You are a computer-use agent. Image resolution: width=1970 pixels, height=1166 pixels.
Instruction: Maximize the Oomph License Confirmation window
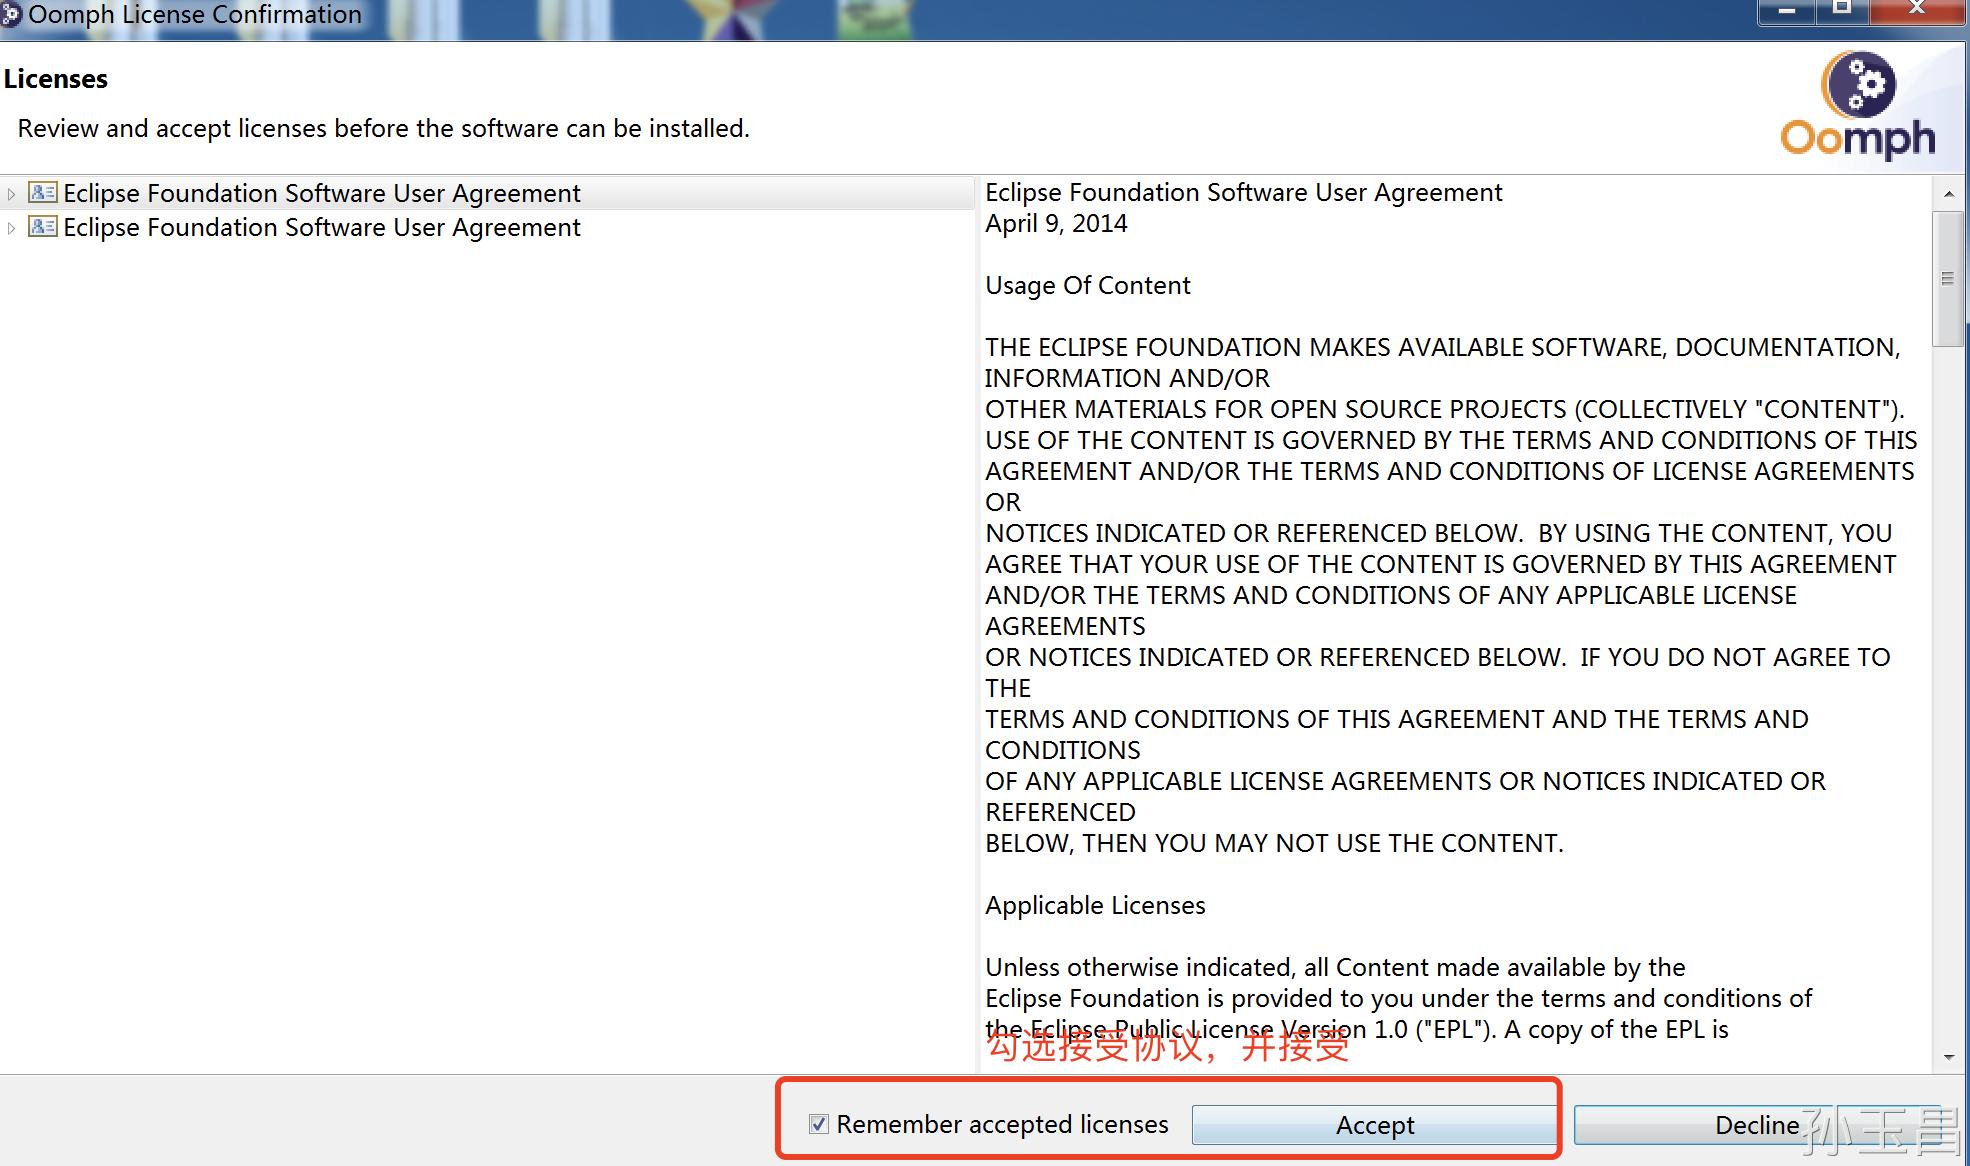(1841, 10)
